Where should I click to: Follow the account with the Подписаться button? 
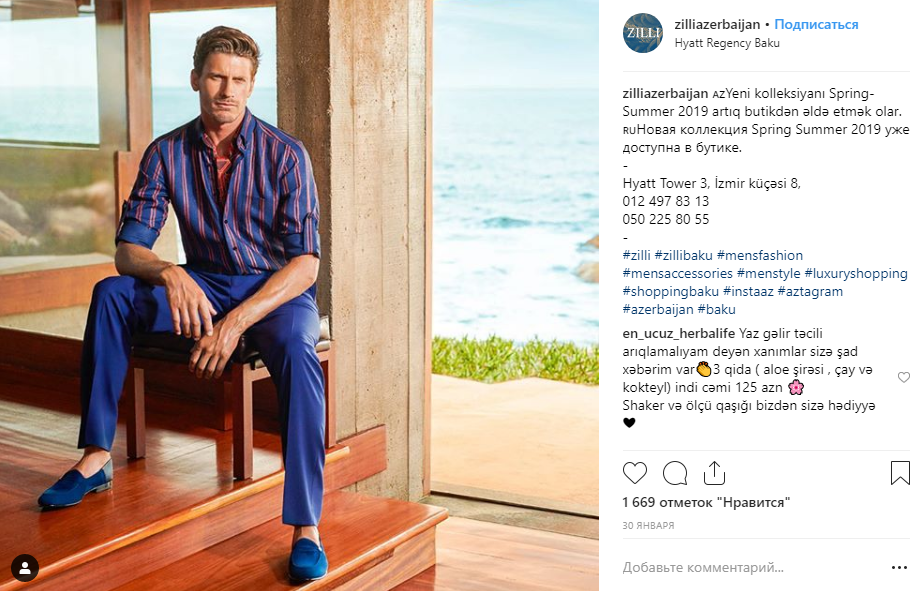[x=816, y=25]
